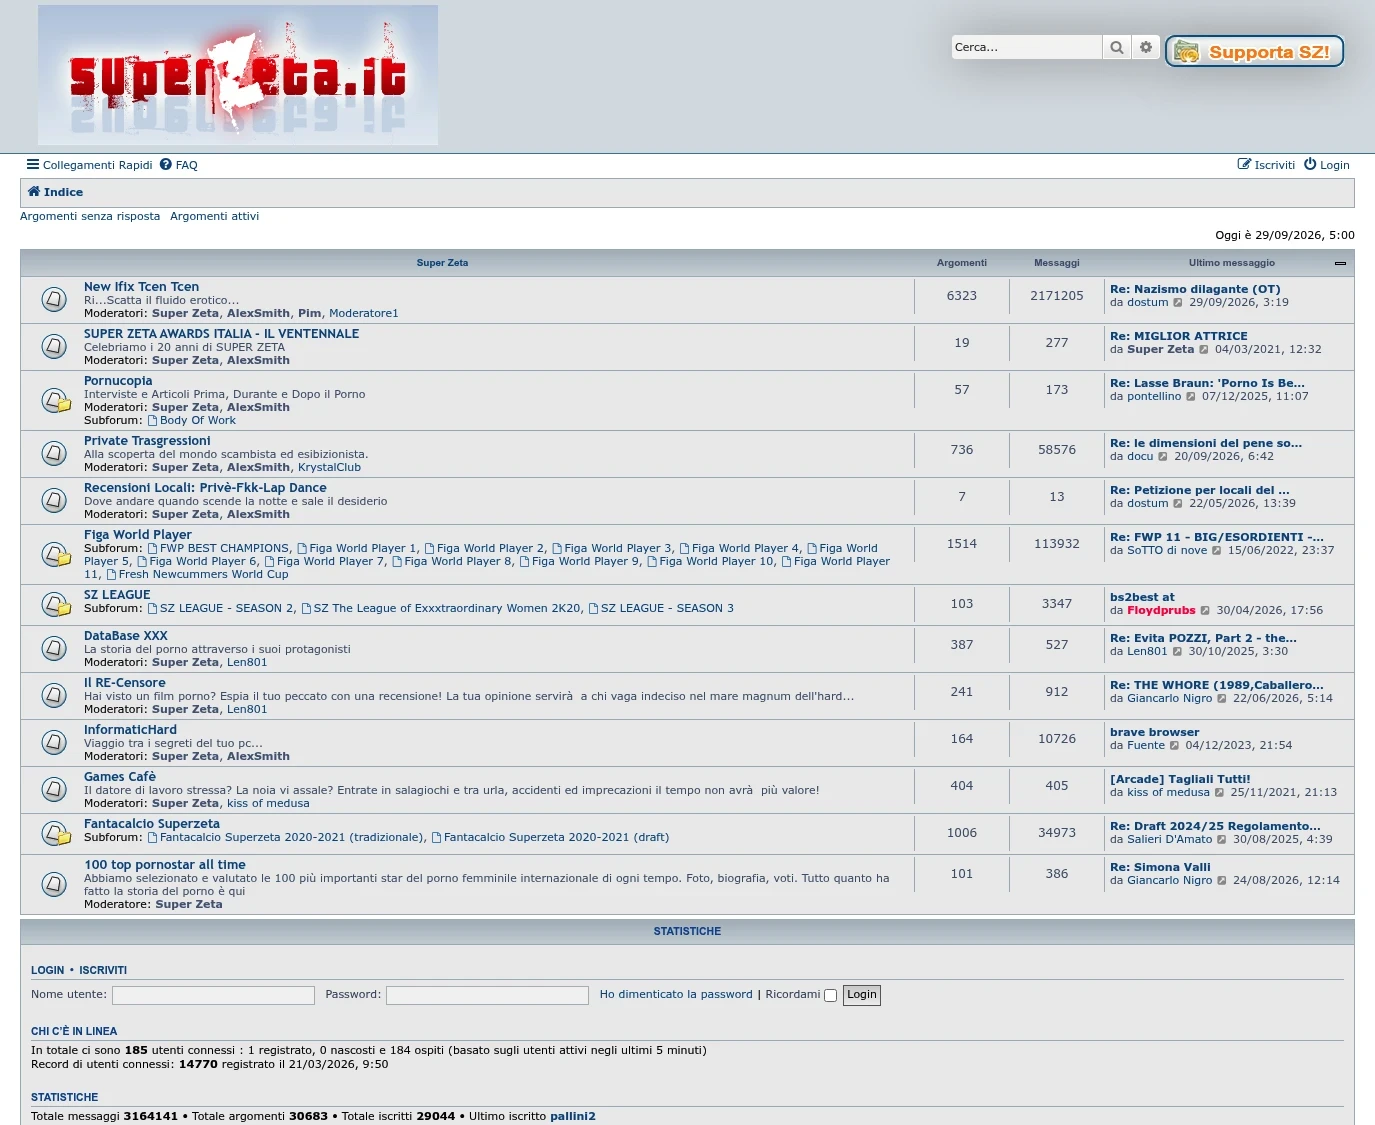Screen dimensions: 1375x1125
Task: Click forum icon for Games Cafè
Action: [54, 789]
